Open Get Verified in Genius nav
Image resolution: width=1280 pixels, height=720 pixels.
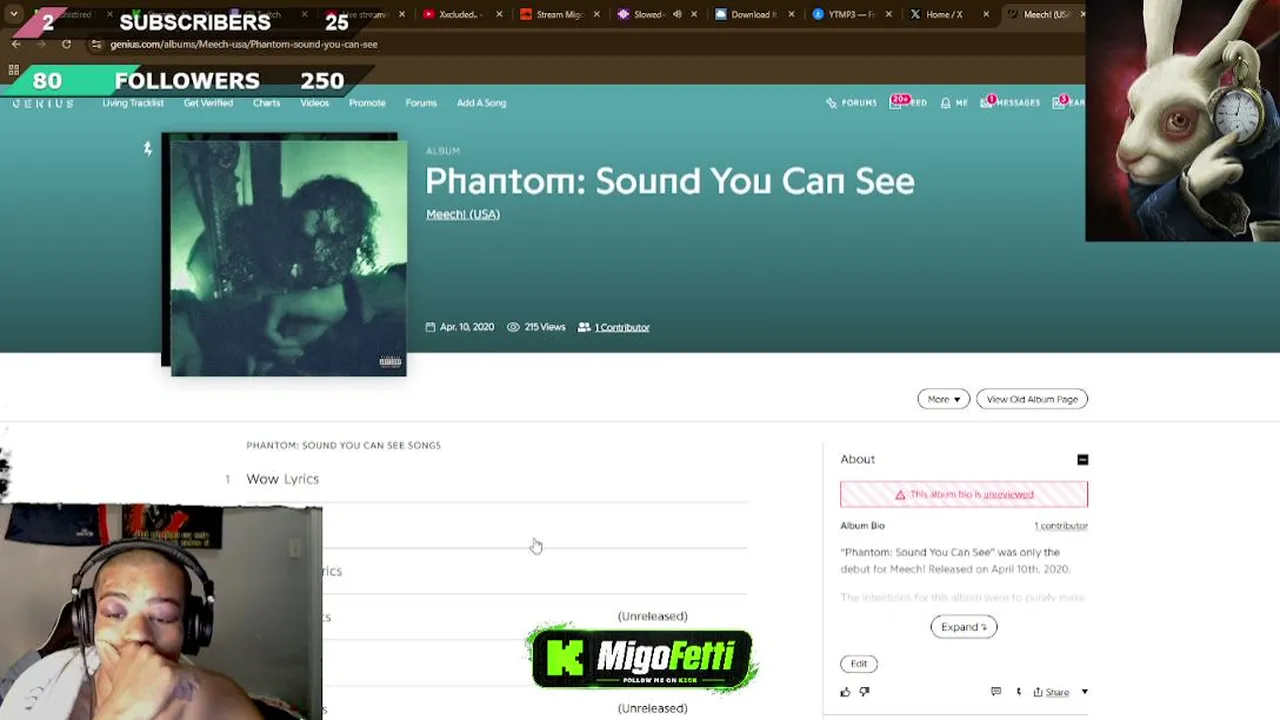208,103
